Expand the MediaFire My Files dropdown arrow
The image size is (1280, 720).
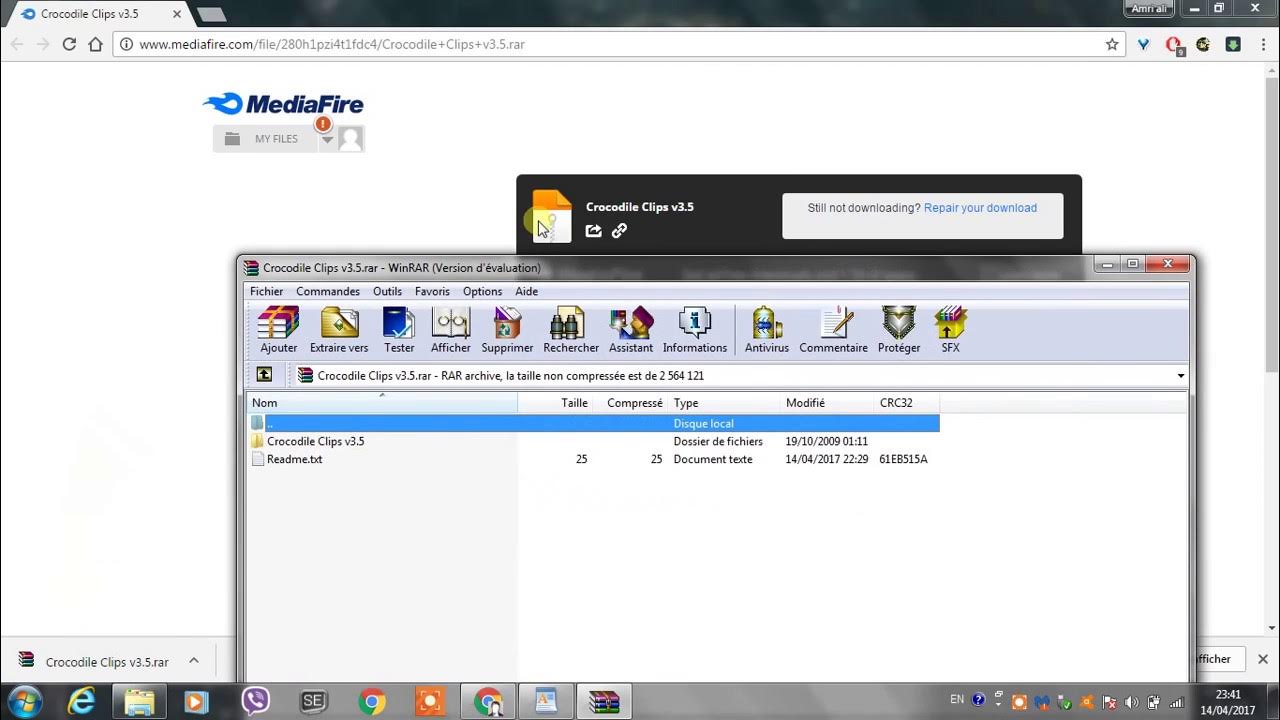coord(327,140)
